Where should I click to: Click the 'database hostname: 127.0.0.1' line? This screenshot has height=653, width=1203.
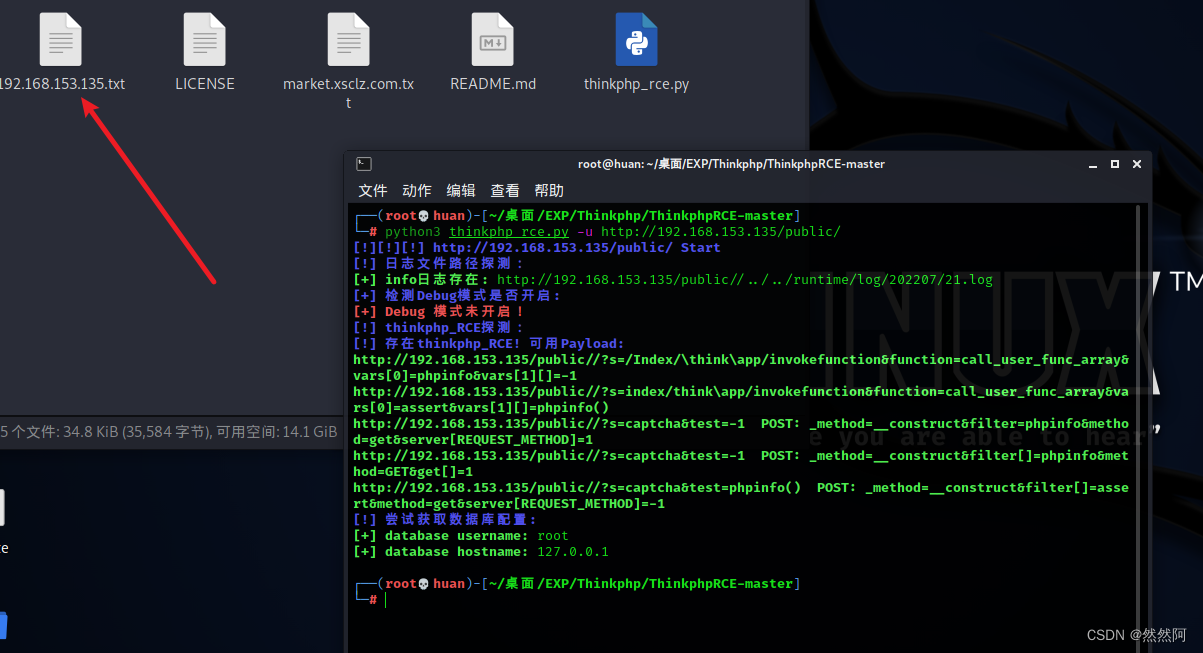pyautogui.click(x=481, y=552)
